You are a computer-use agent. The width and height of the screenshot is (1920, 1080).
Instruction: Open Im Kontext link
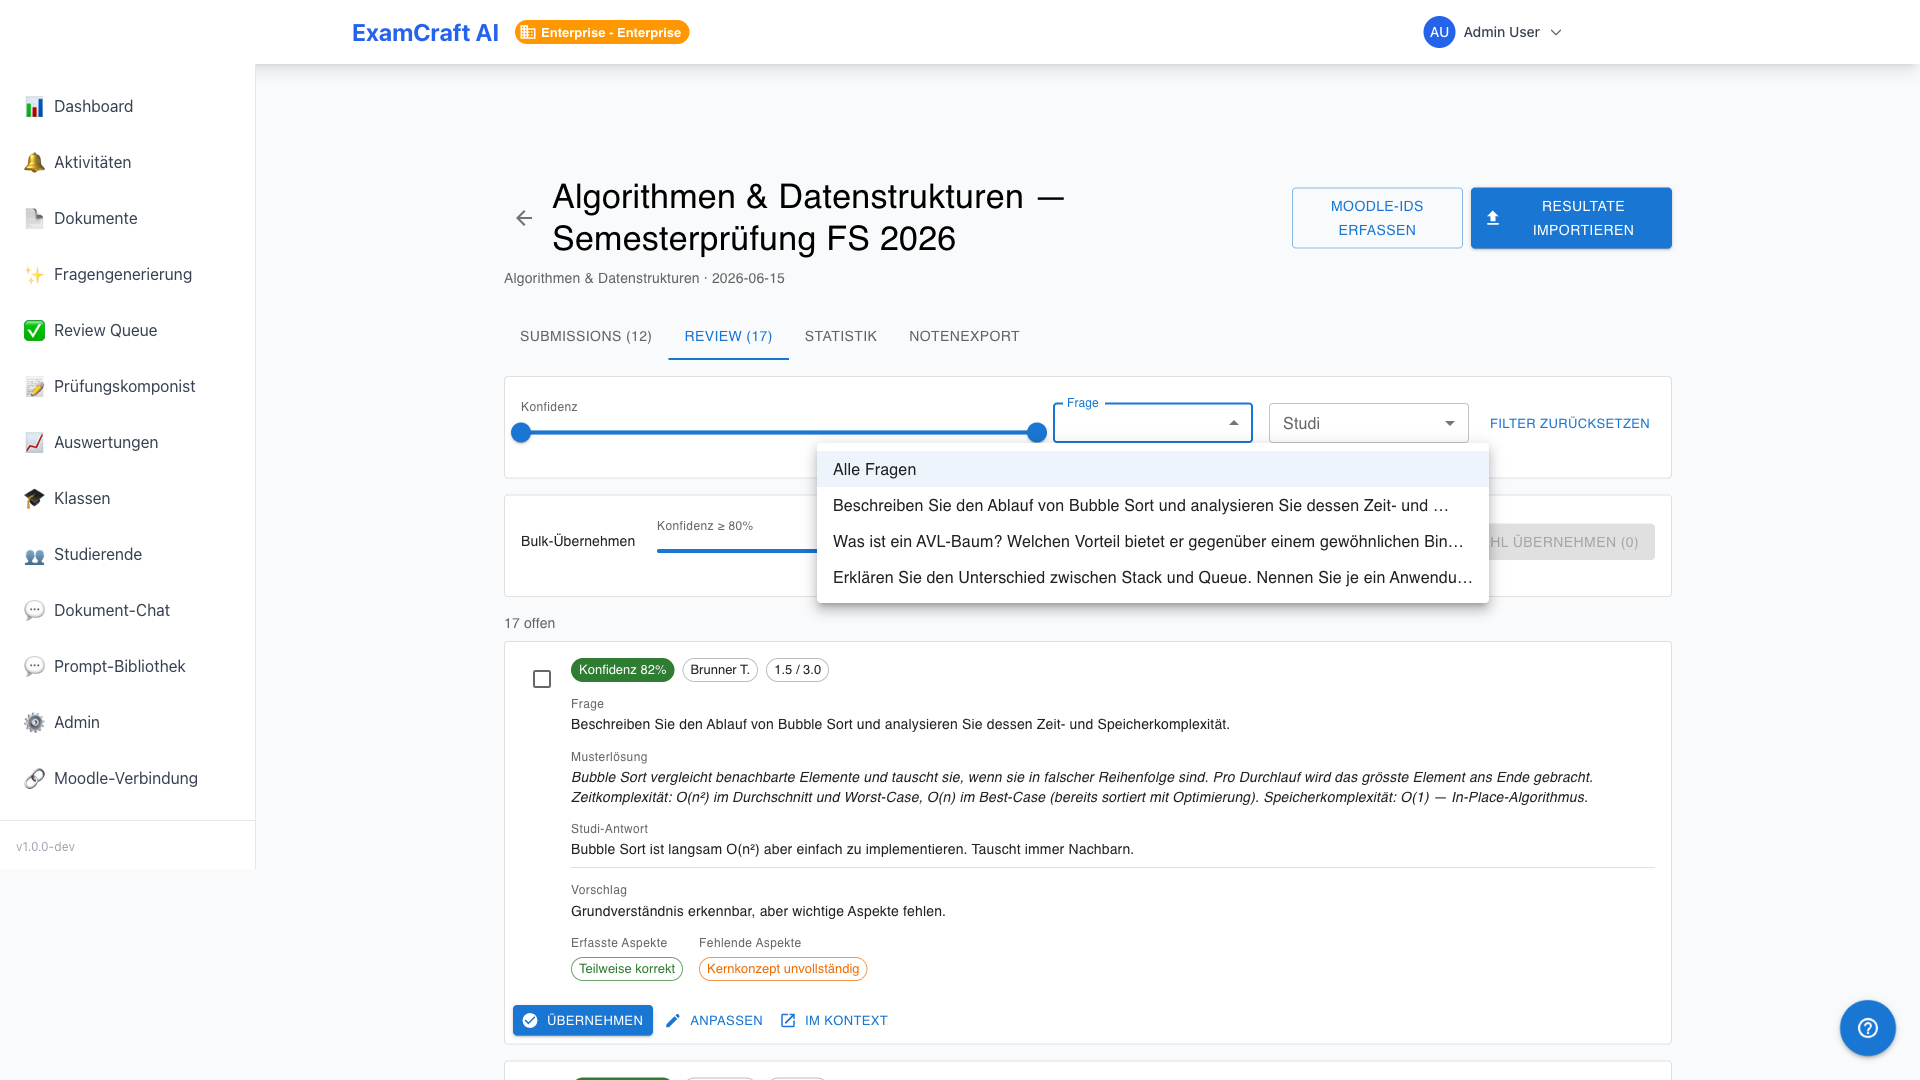(x=834, y=1020)
